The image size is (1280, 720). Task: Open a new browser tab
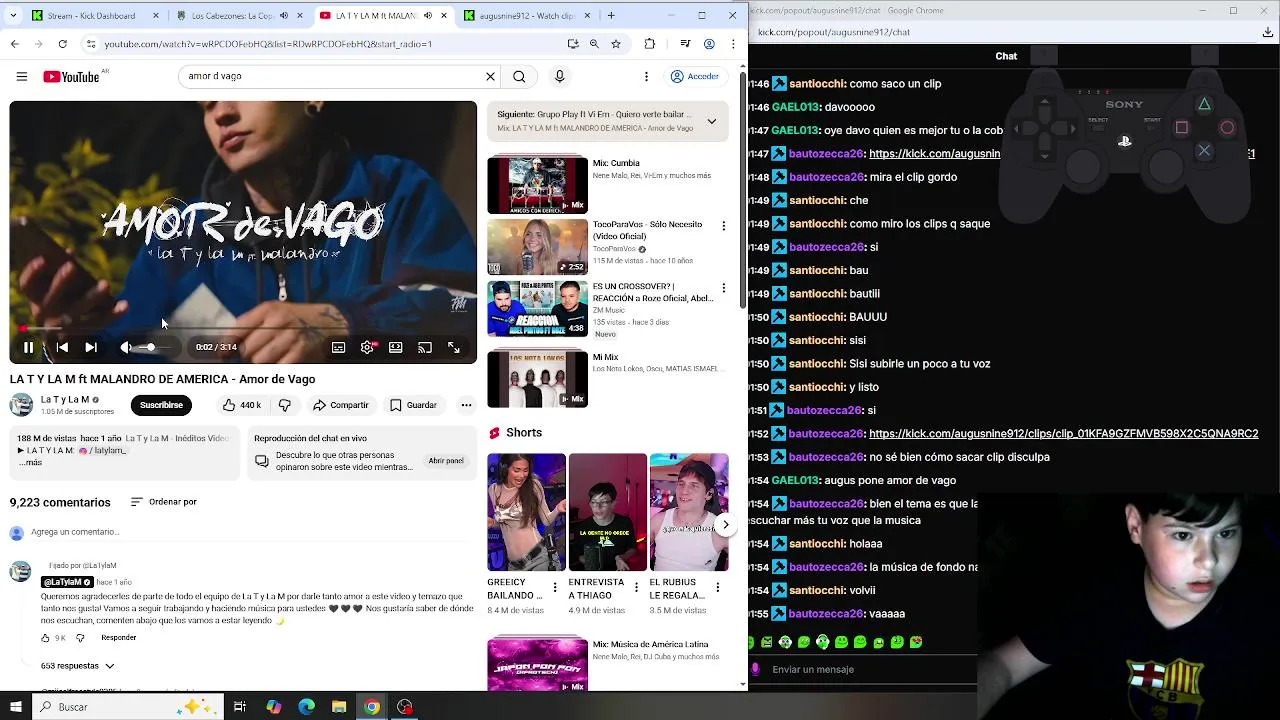pos(611,15)
